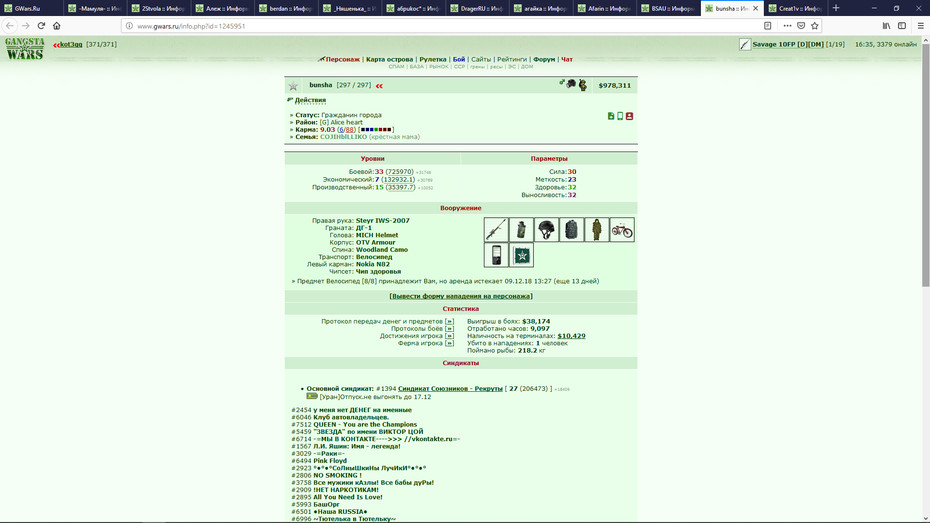Image resolution: width=930 pixels, height=523 pixels.
Task: Go to the browser home page
Action: tap(56, 25)
